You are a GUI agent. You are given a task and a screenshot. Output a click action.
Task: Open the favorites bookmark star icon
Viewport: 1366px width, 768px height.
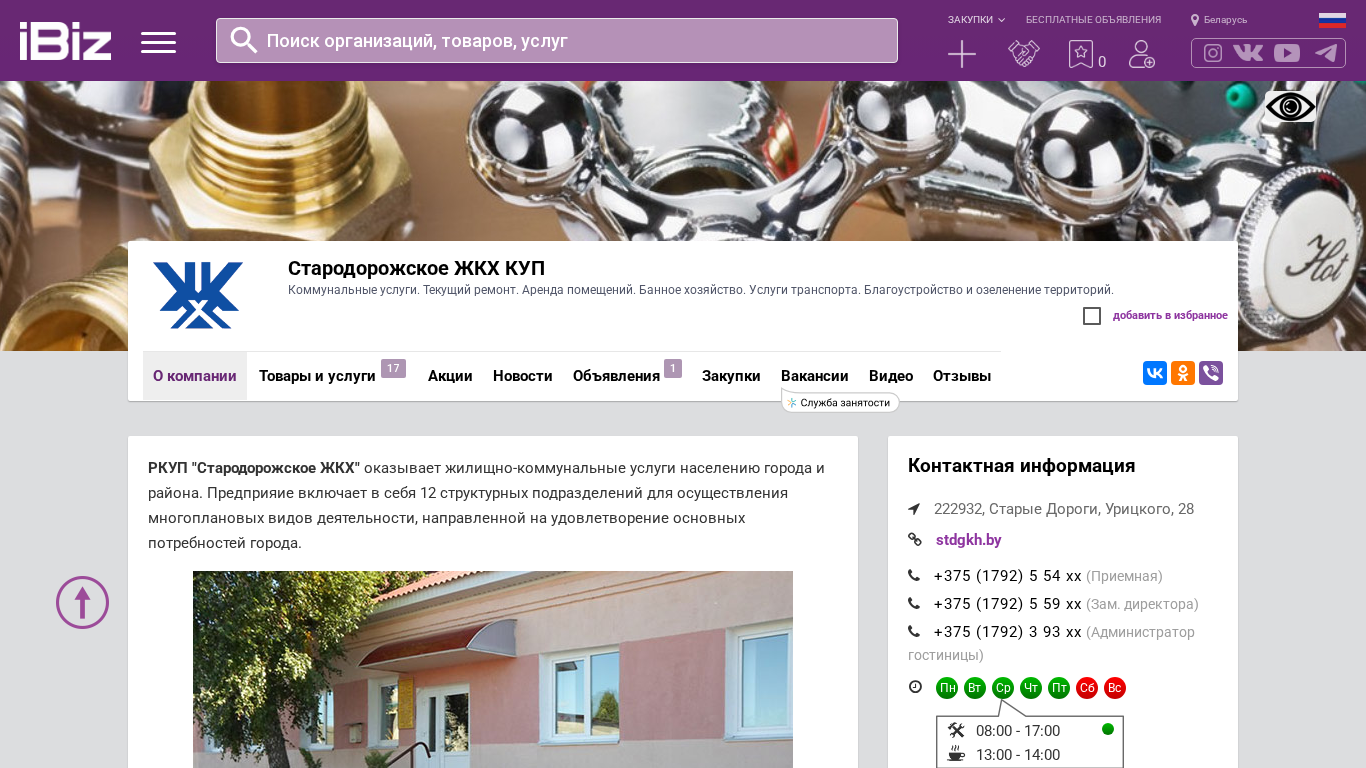click(1081, 54)
